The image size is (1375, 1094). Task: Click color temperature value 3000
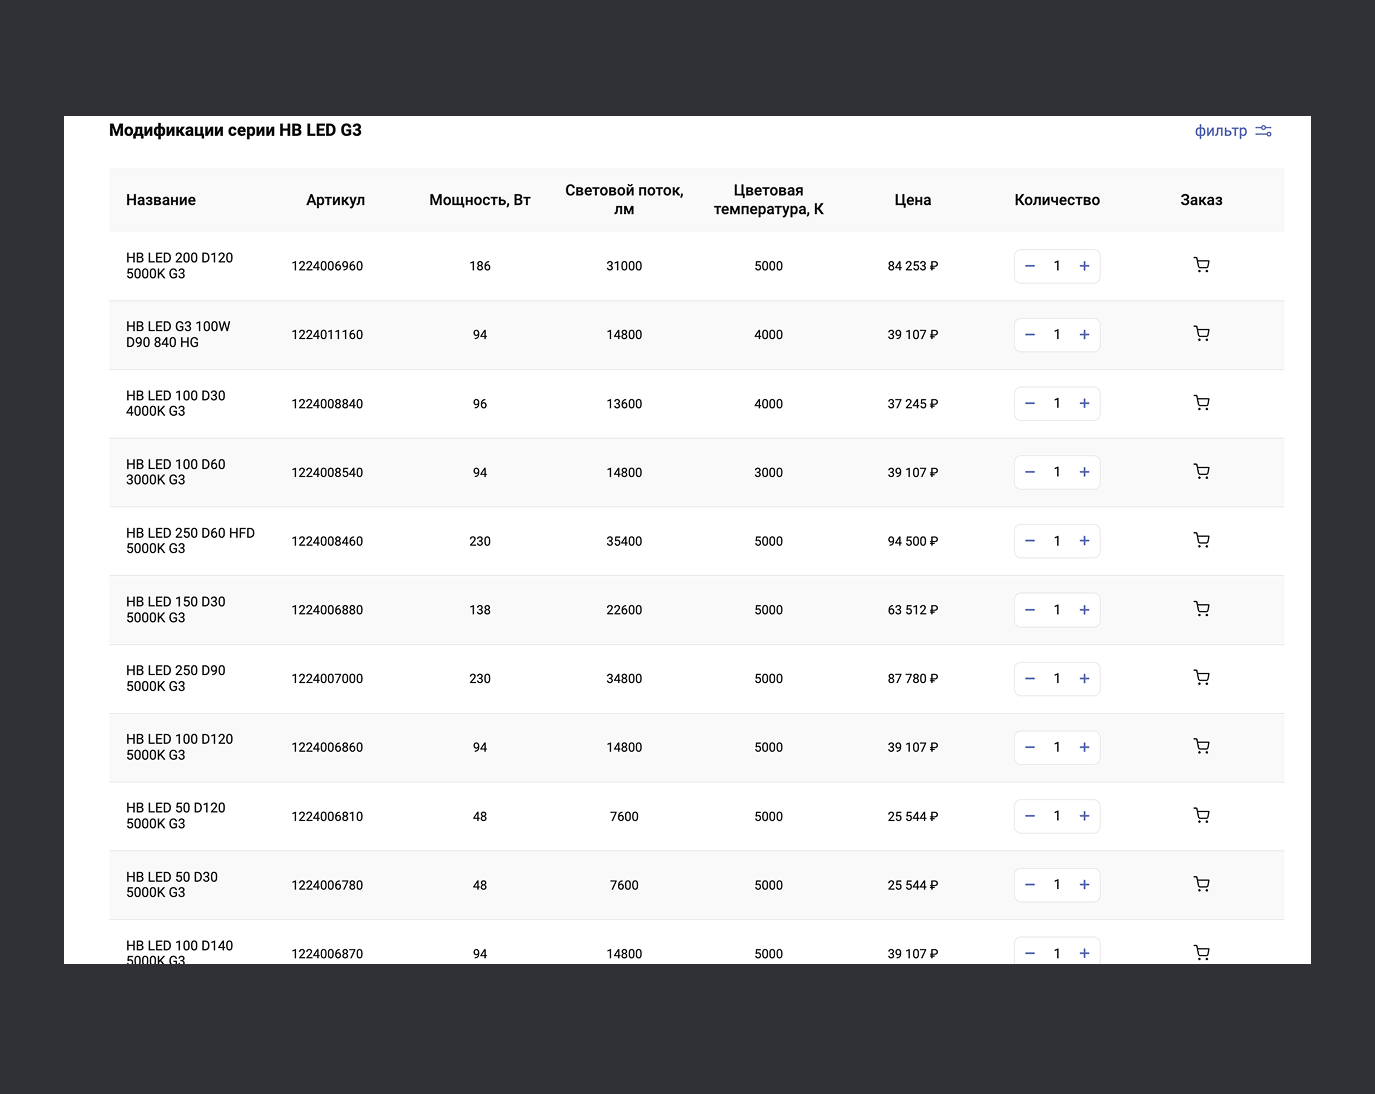[768, 472]
